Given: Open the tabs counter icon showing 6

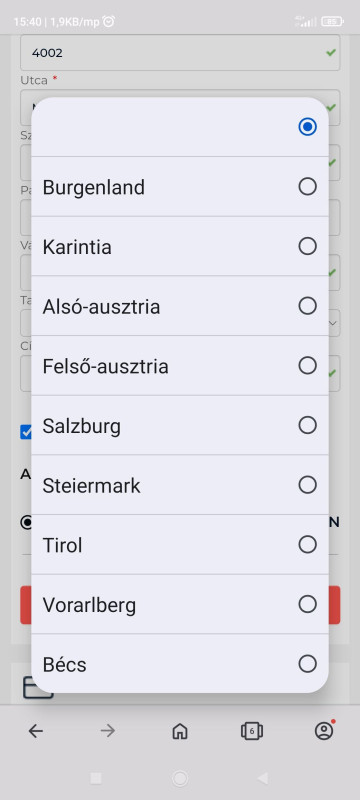Looking at the screenshot, I should coord(252,731).
